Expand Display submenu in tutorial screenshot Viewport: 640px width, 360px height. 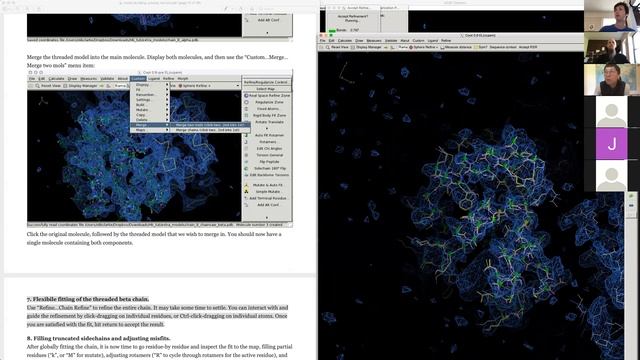pos(149,85)
